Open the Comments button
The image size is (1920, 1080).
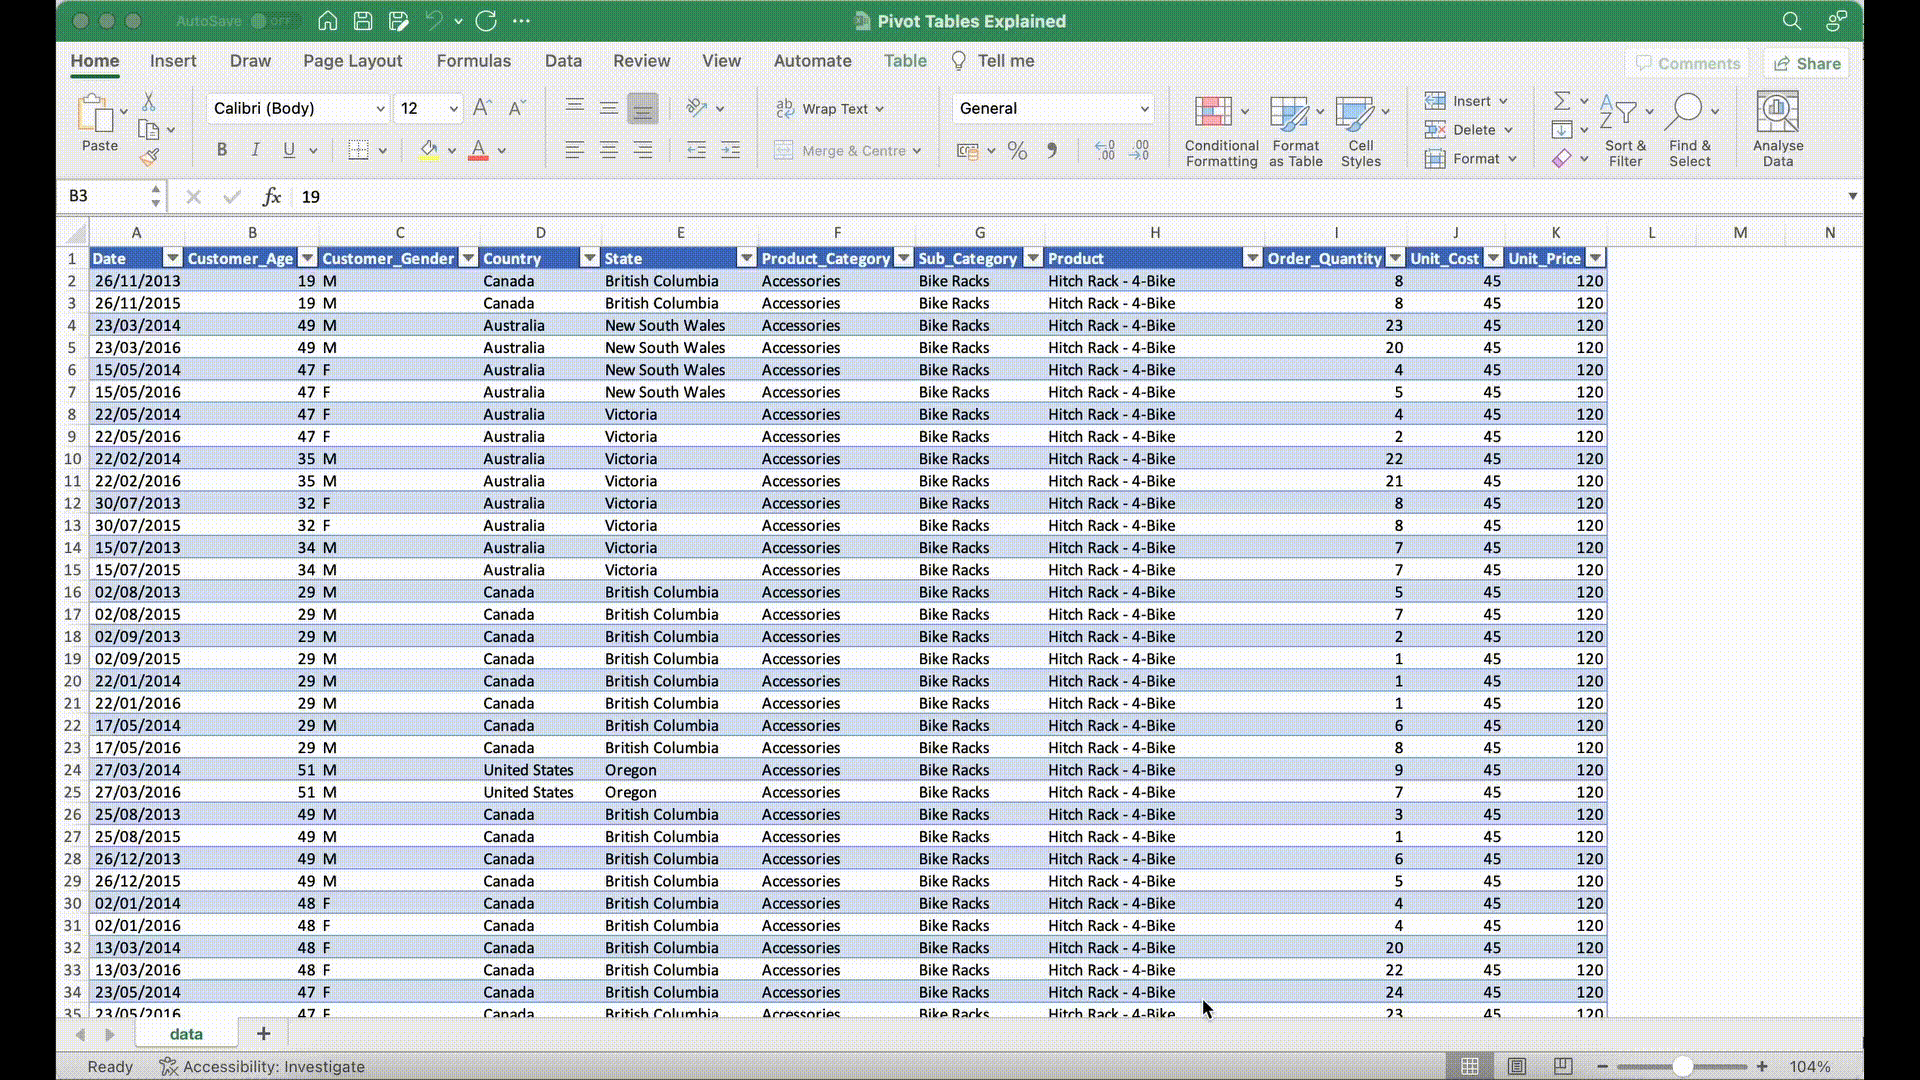click(x=1687, y=63)
